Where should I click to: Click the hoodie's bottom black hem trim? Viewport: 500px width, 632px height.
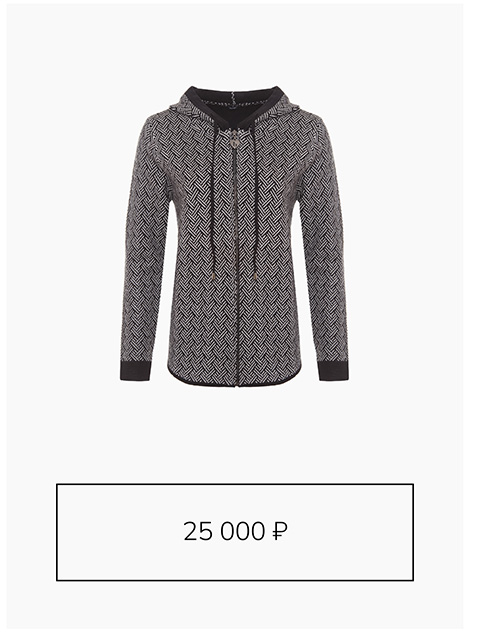[x=234, y=381]
